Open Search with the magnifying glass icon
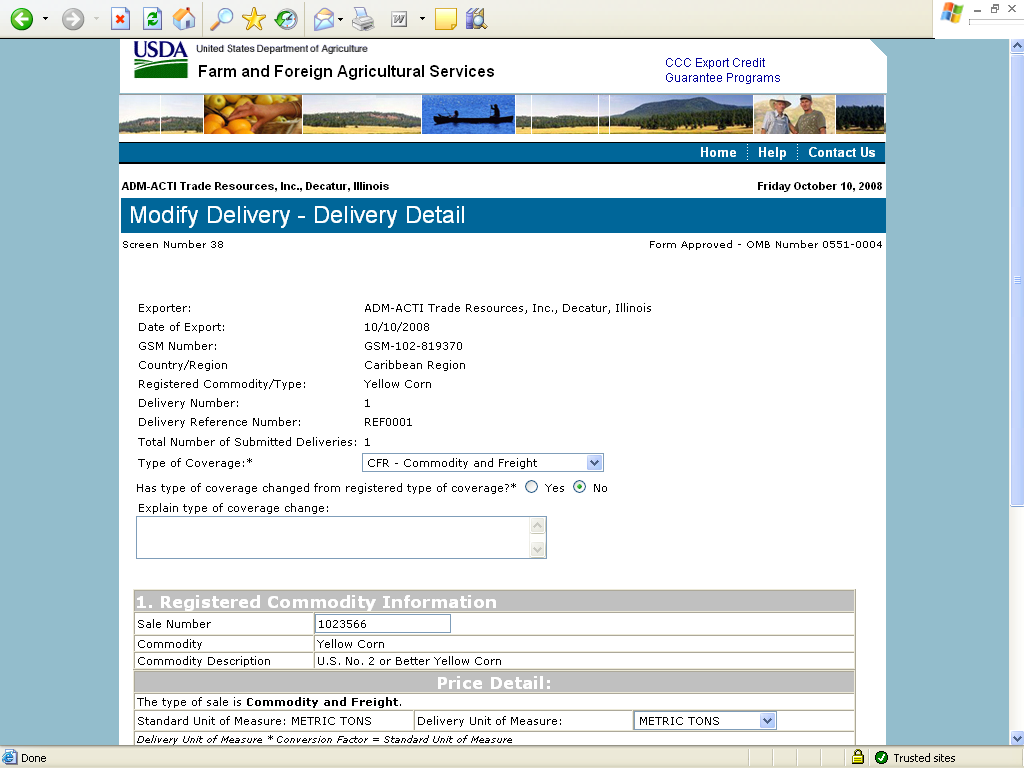Screen dimensions: 1024x768 click(x=221, y=19)
